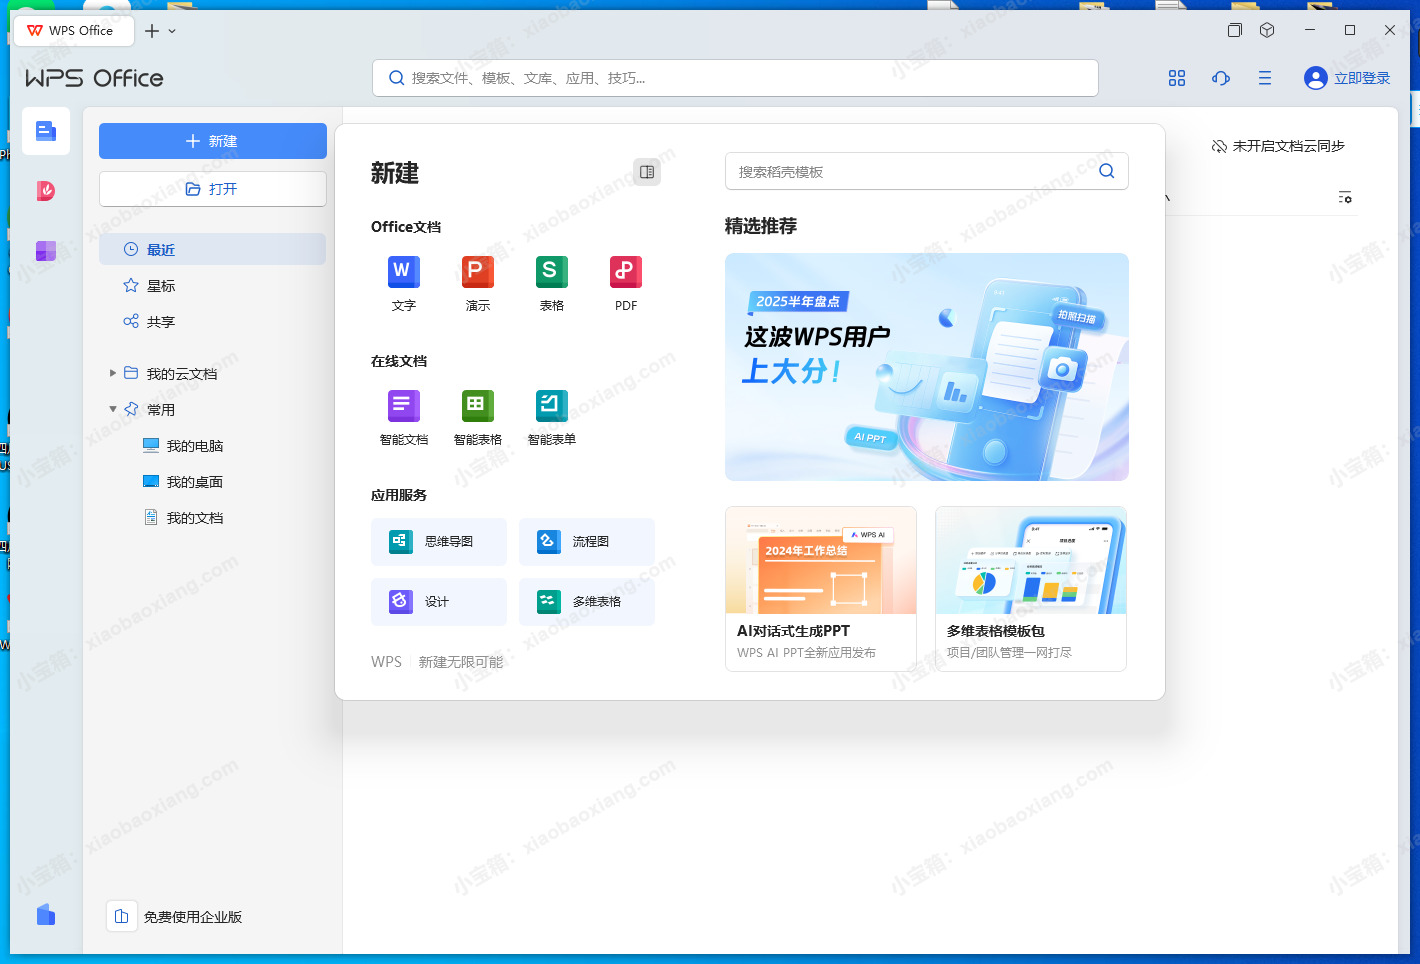Image resolution: width=1420 pixels, height=964 pixels.
Task: Select 星标 in the left sidebar
Action: click(x=160, y=286)
